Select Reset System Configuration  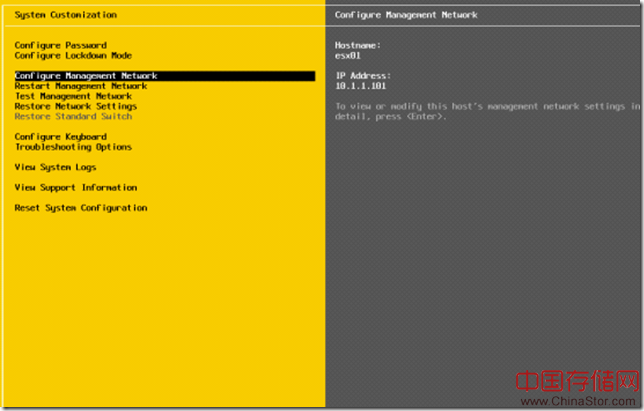pyautogui.click(x=81, y=208)
